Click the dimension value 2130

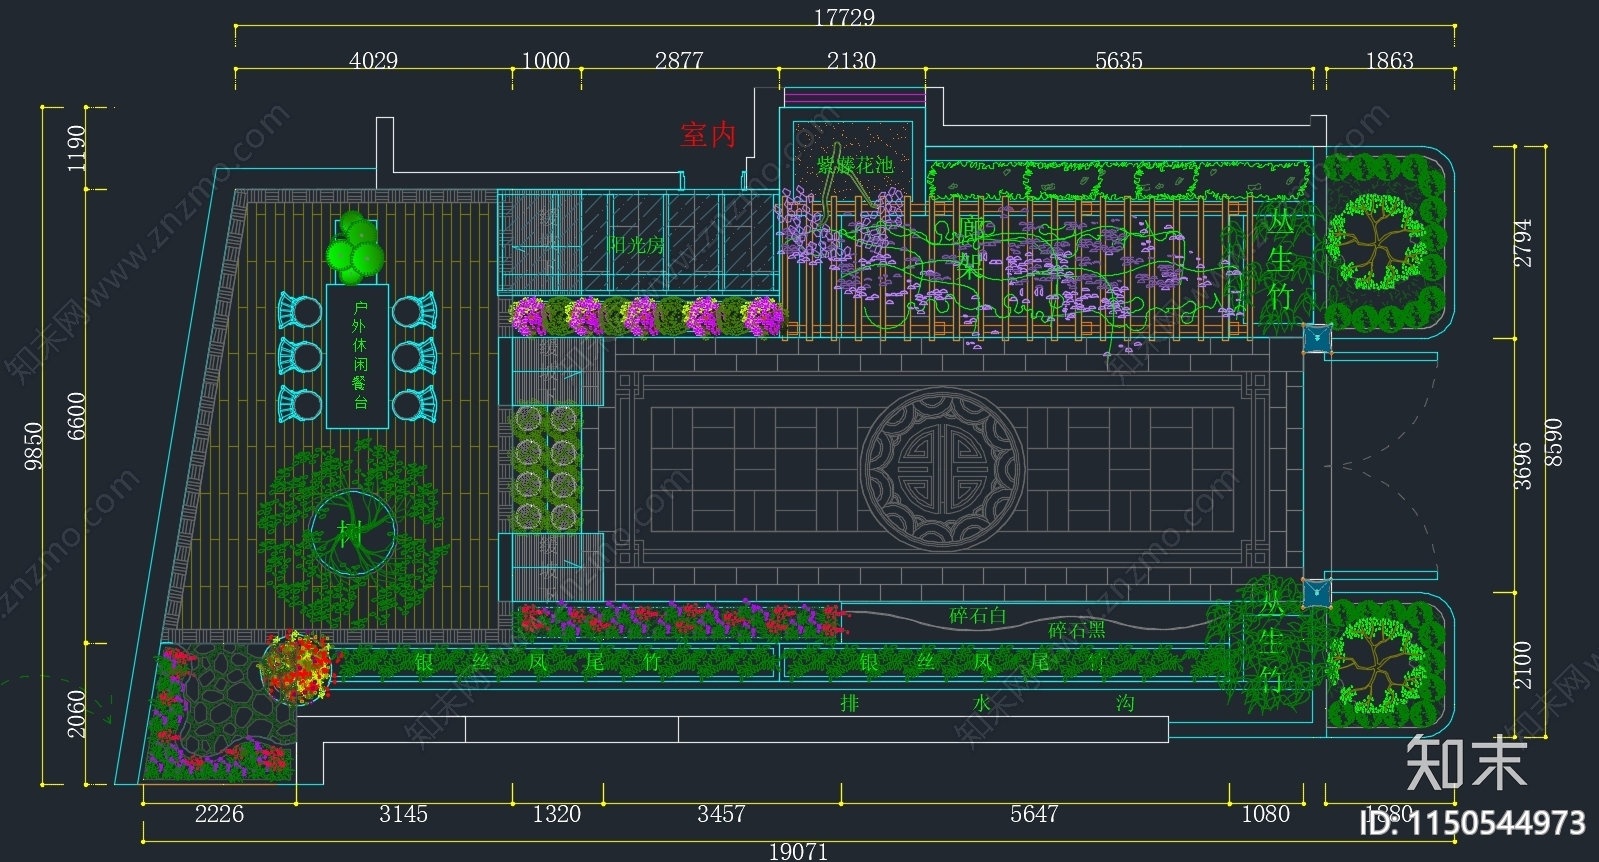pos(851,60)
